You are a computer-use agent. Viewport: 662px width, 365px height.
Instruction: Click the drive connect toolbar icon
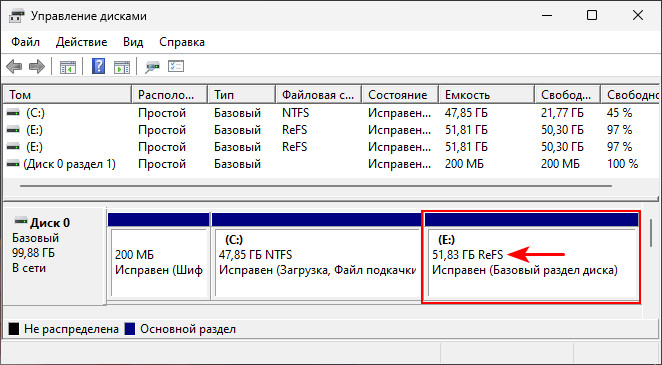pos(152,67)
